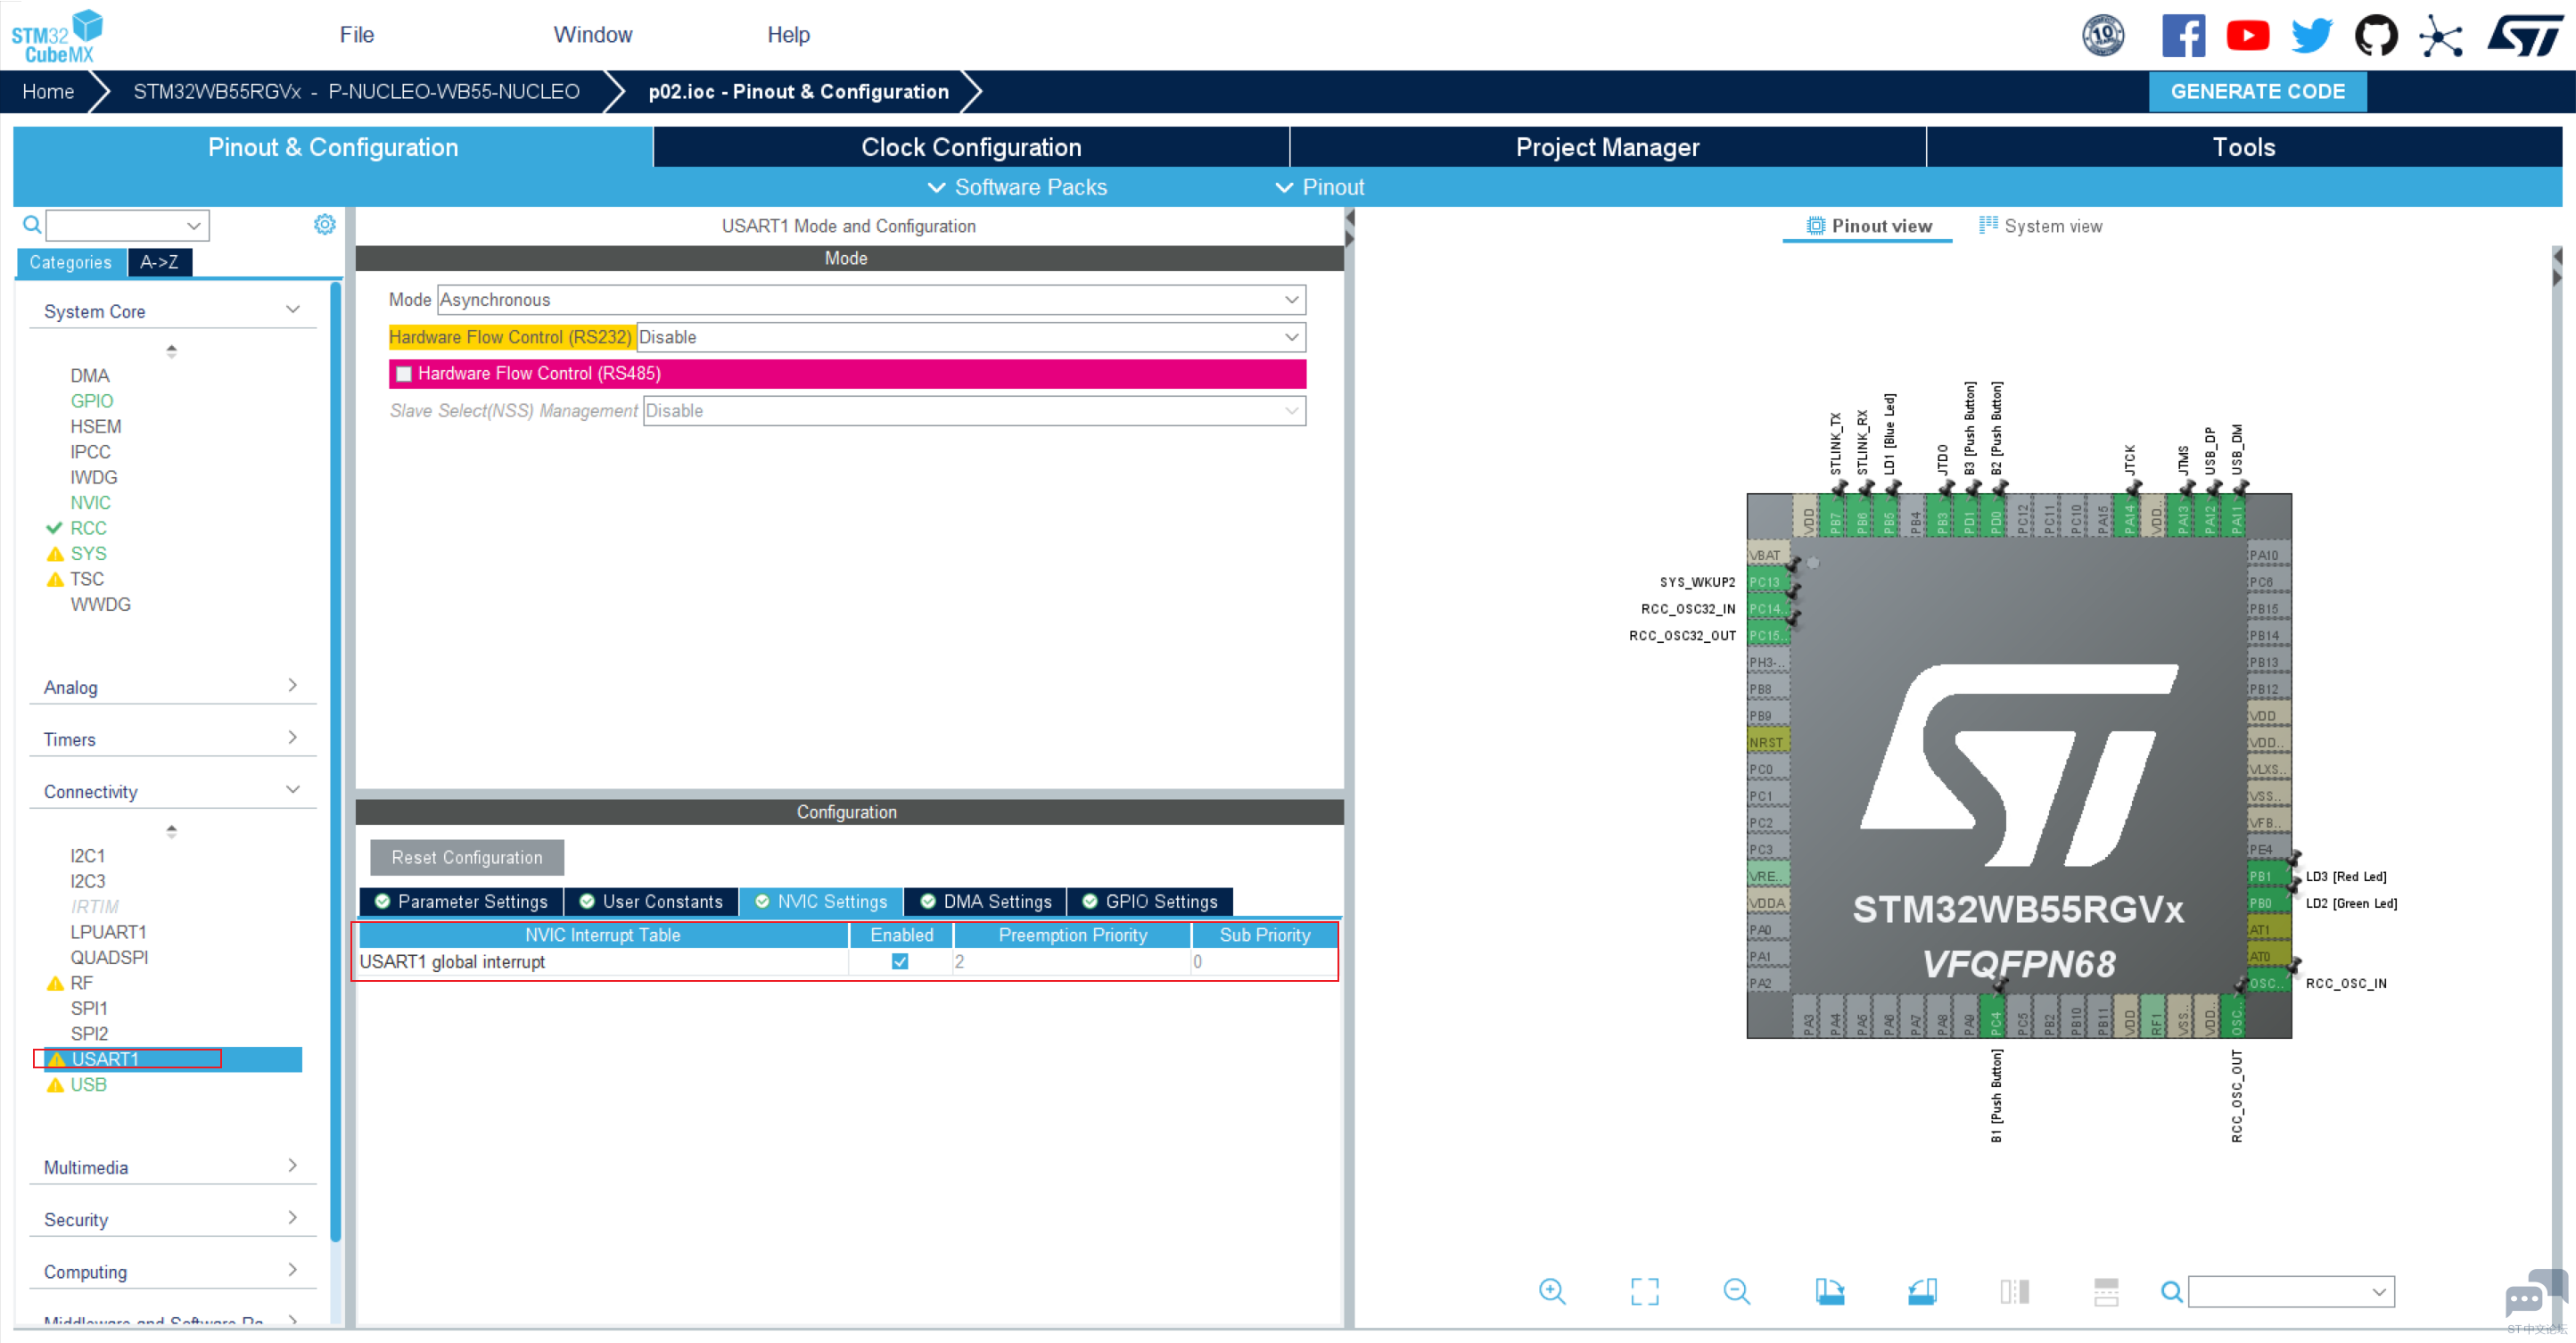
Task: Fit the pinout view to the window
Action: [1645, 1292]
